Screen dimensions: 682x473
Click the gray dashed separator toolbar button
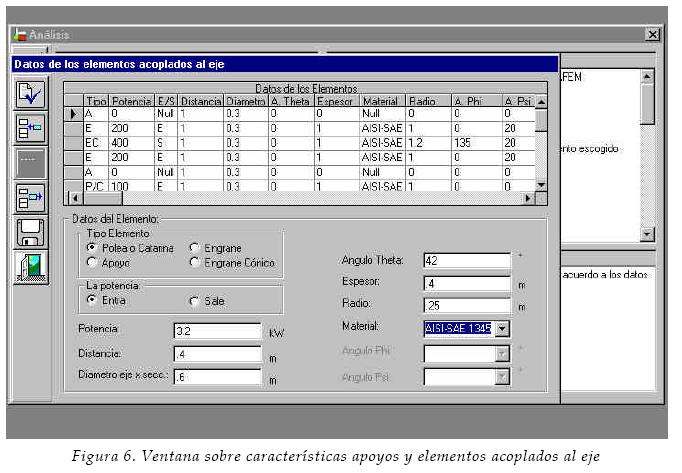30,162
